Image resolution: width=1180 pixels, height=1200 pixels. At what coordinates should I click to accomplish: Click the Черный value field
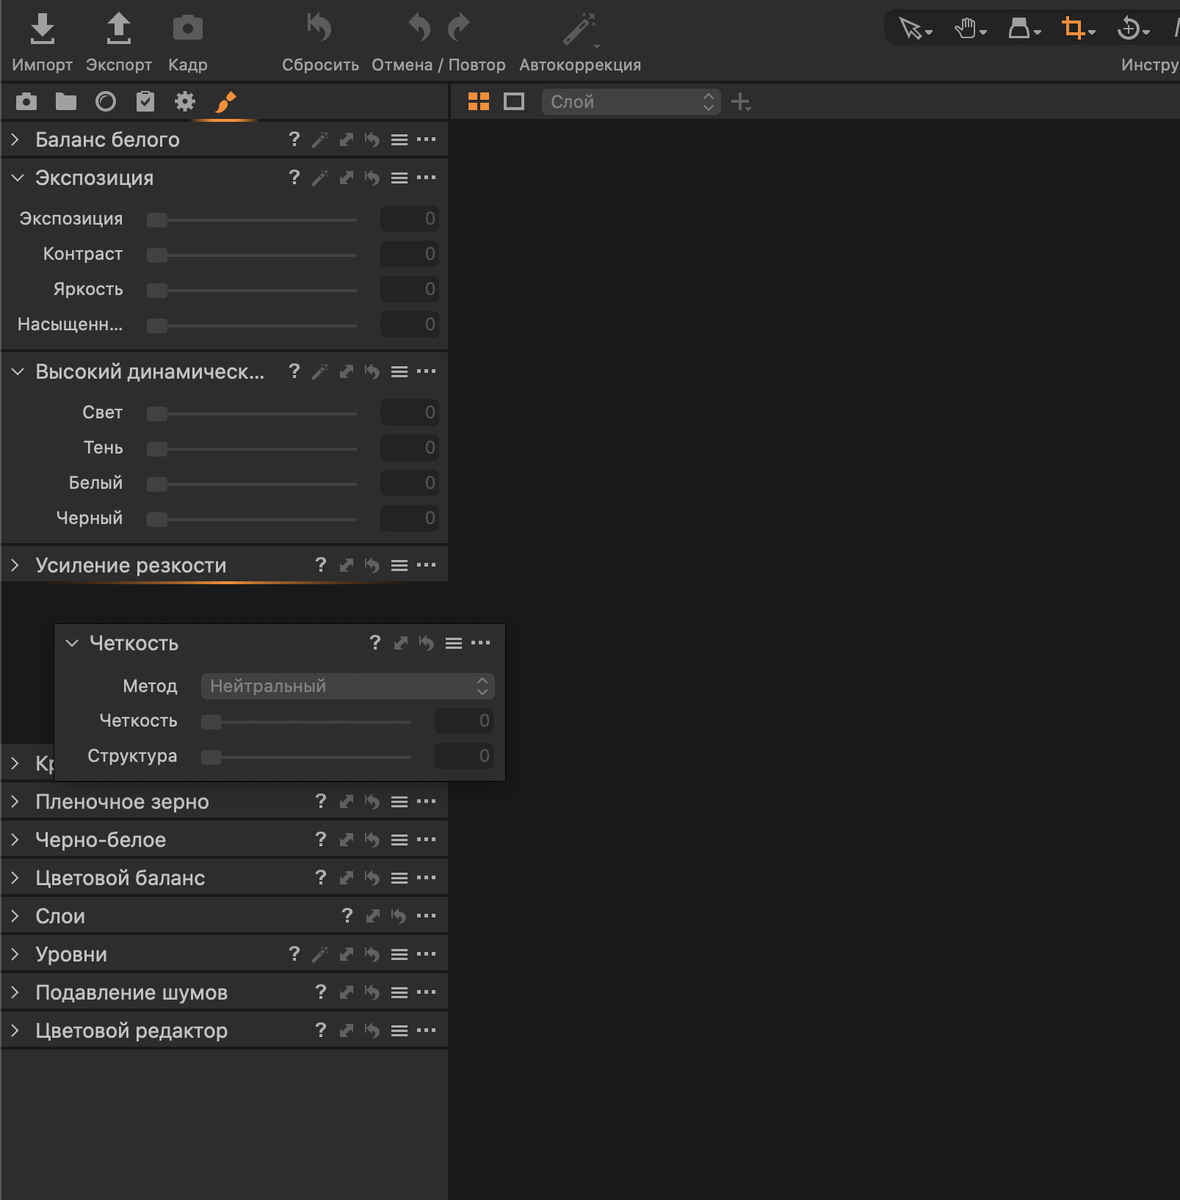409,519
